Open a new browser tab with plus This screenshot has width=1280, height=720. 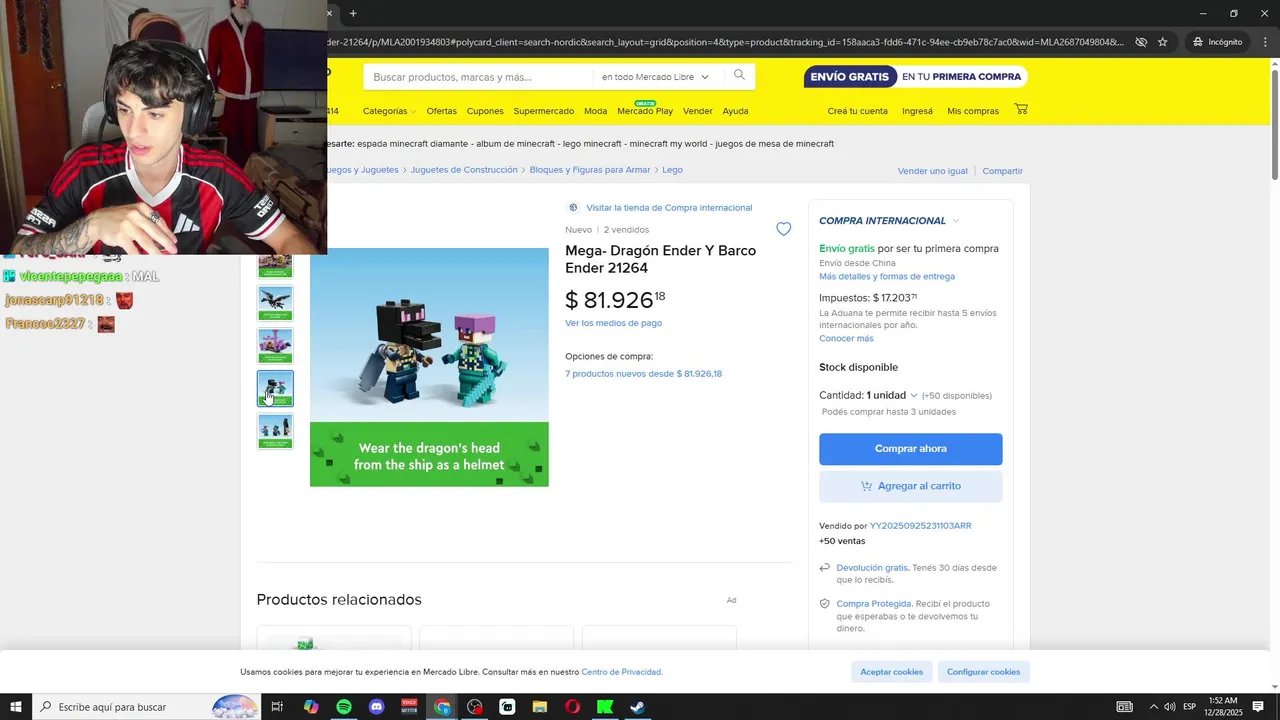[x=353, y=13]
